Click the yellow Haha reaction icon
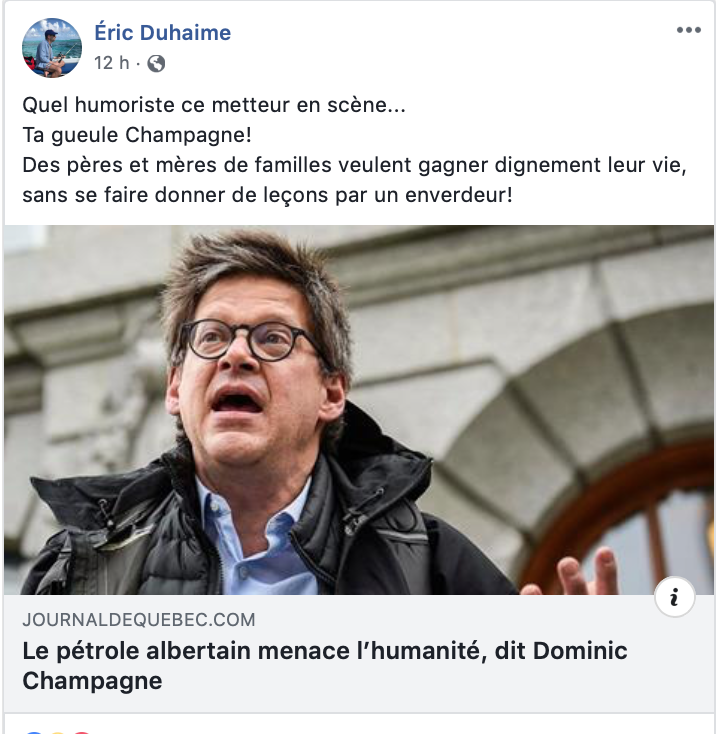Image resolution: width=720 pixels, height=734 pixels. click(57, 732)
